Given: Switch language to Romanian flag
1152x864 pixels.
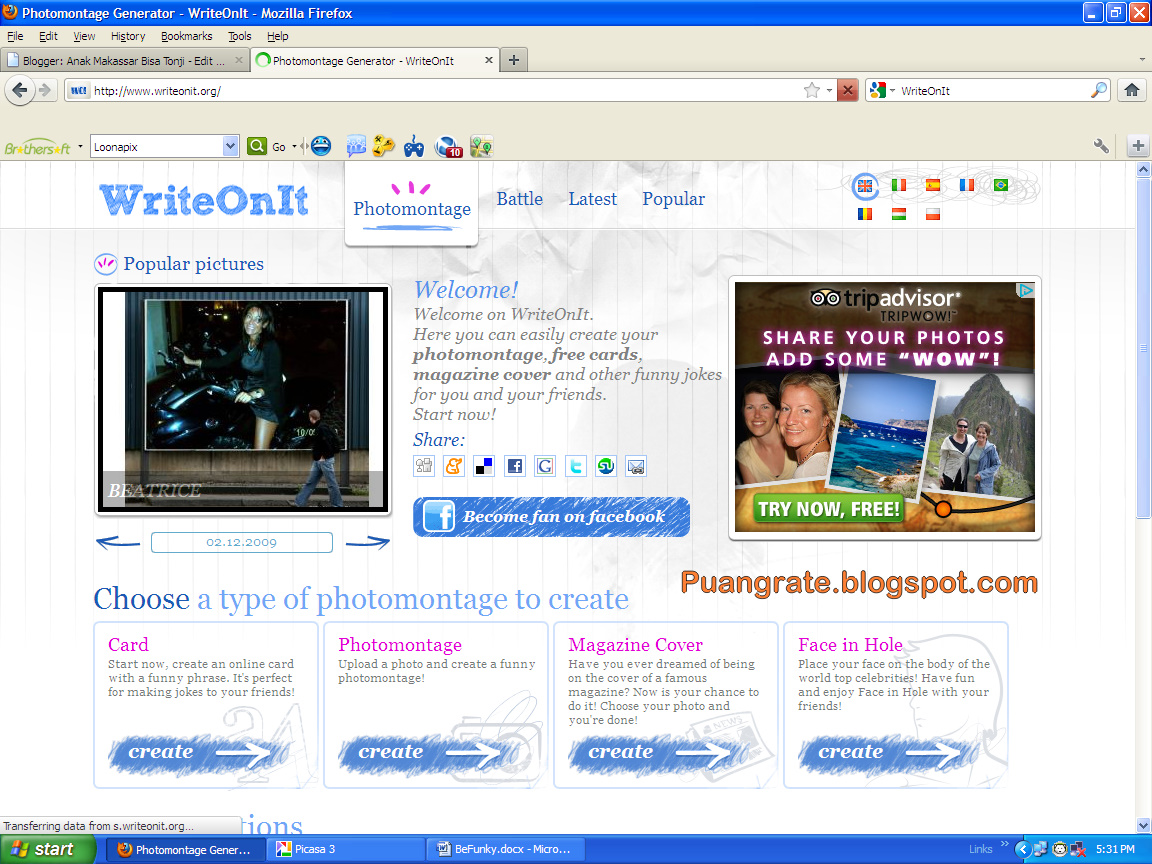Looking at the screenshot, I should pos(865,215).
